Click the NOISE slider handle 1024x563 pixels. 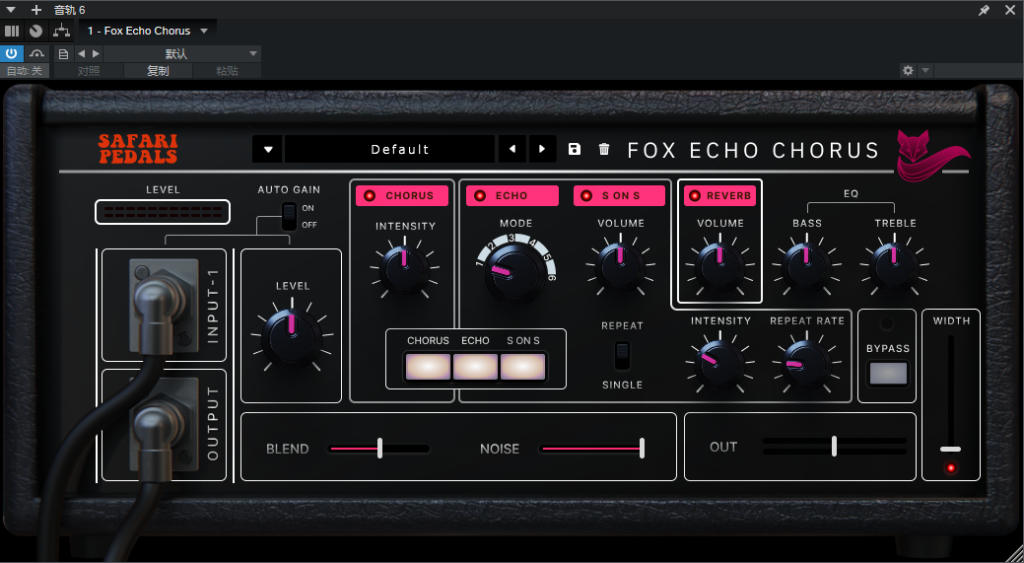(642, 448)
